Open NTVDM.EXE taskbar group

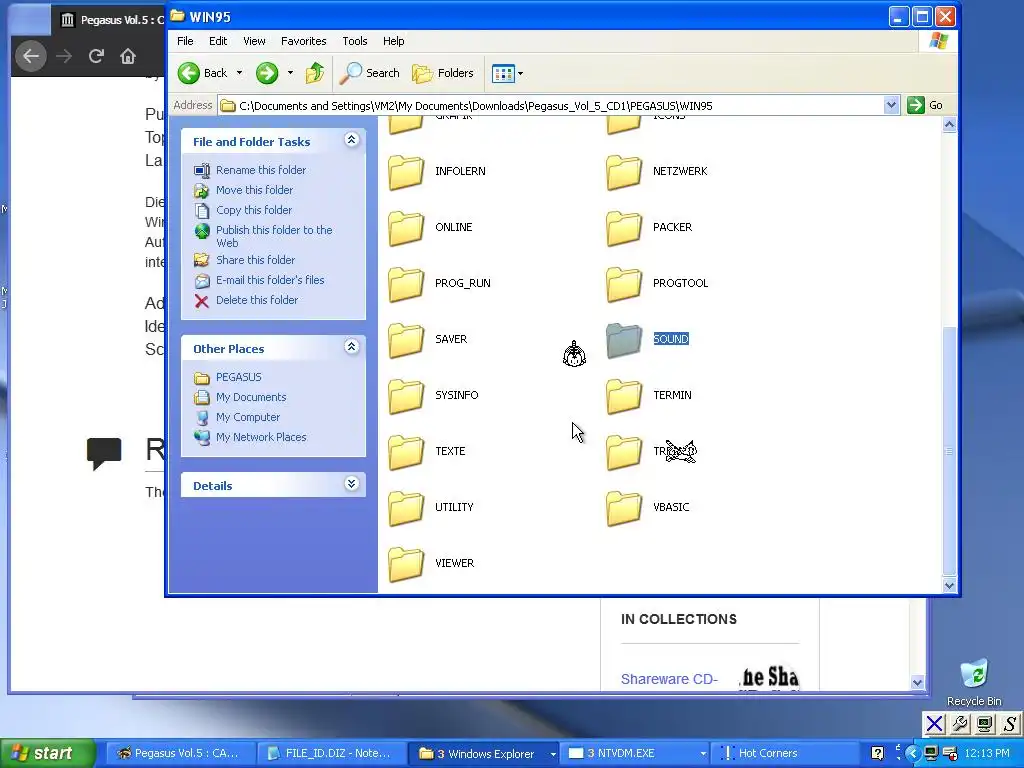636,754
